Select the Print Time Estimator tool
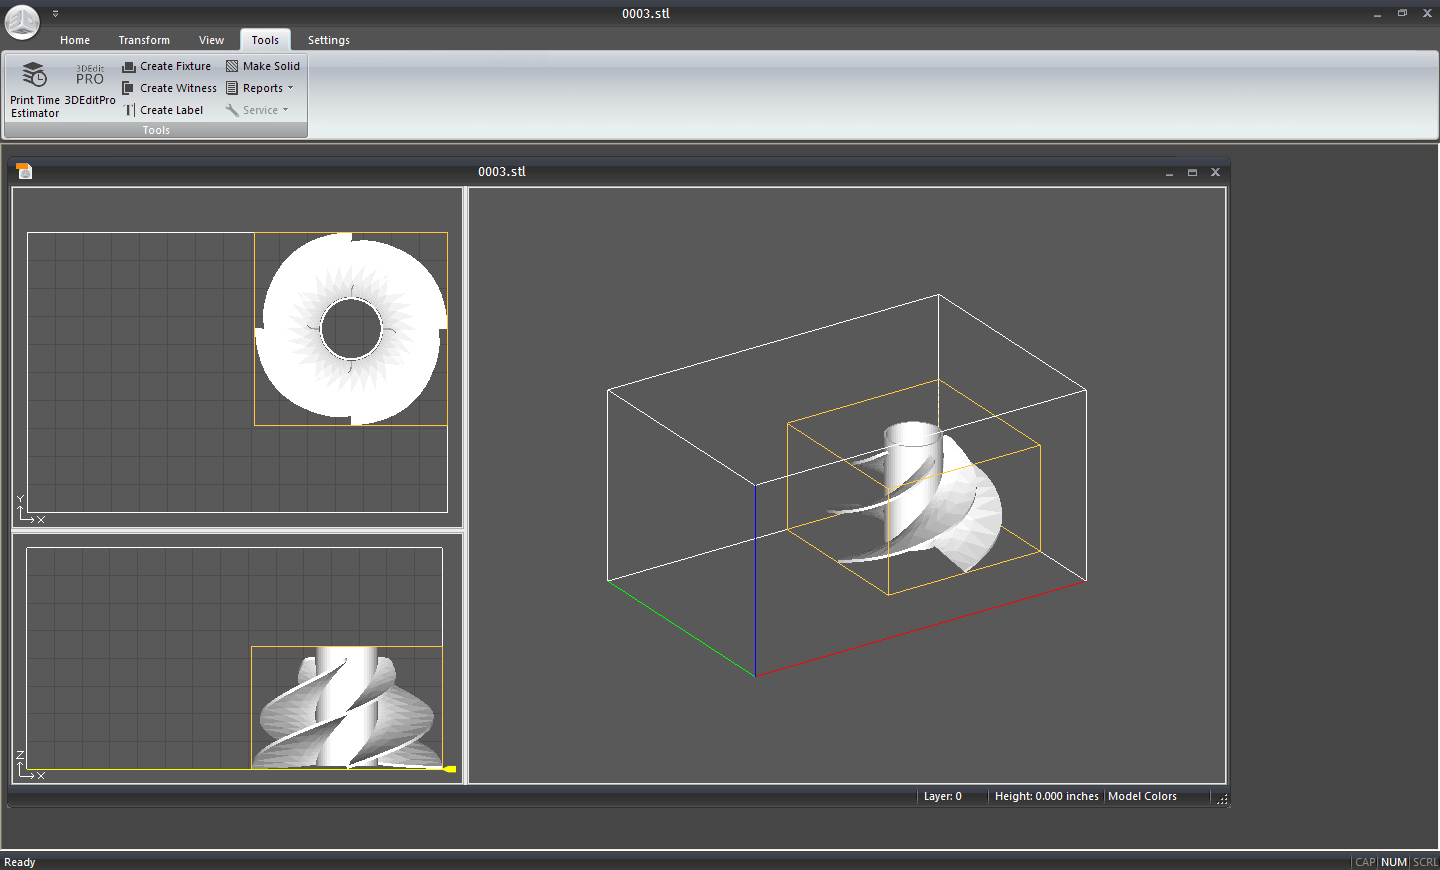The height and width of the screenshot is (870, 1440). click(33, 85)
